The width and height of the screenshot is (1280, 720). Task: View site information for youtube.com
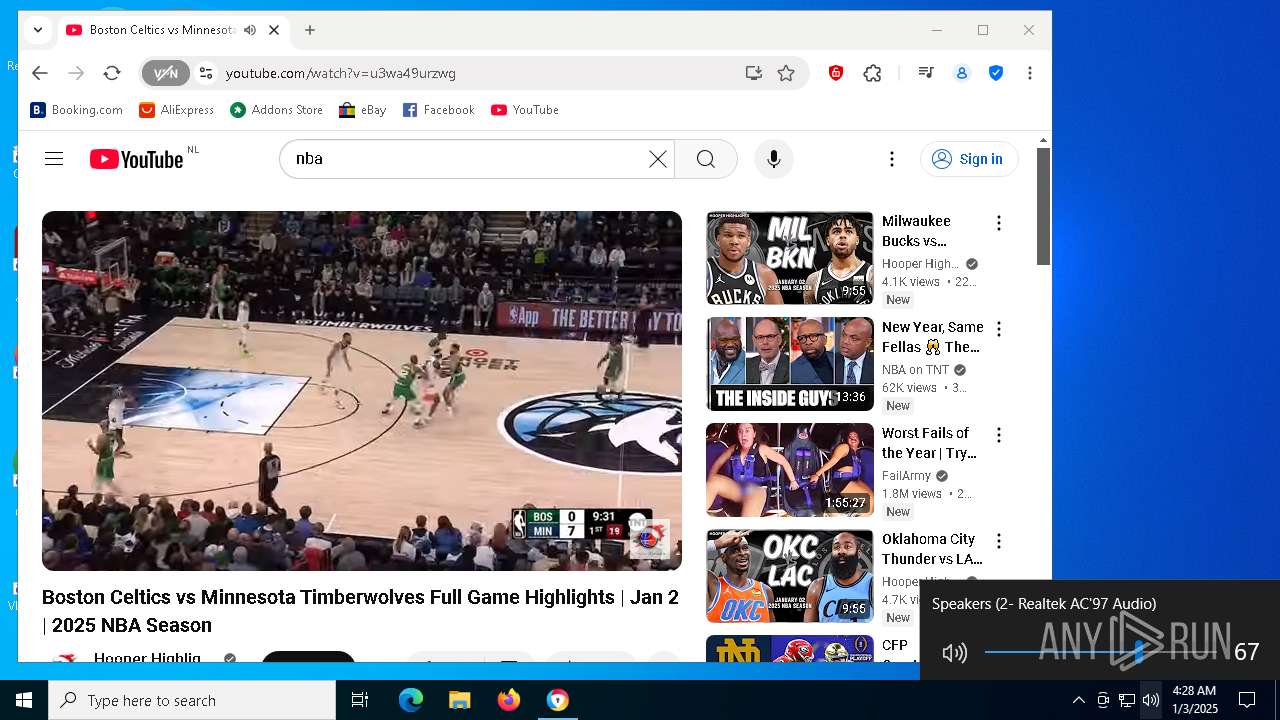click(206, 73)
